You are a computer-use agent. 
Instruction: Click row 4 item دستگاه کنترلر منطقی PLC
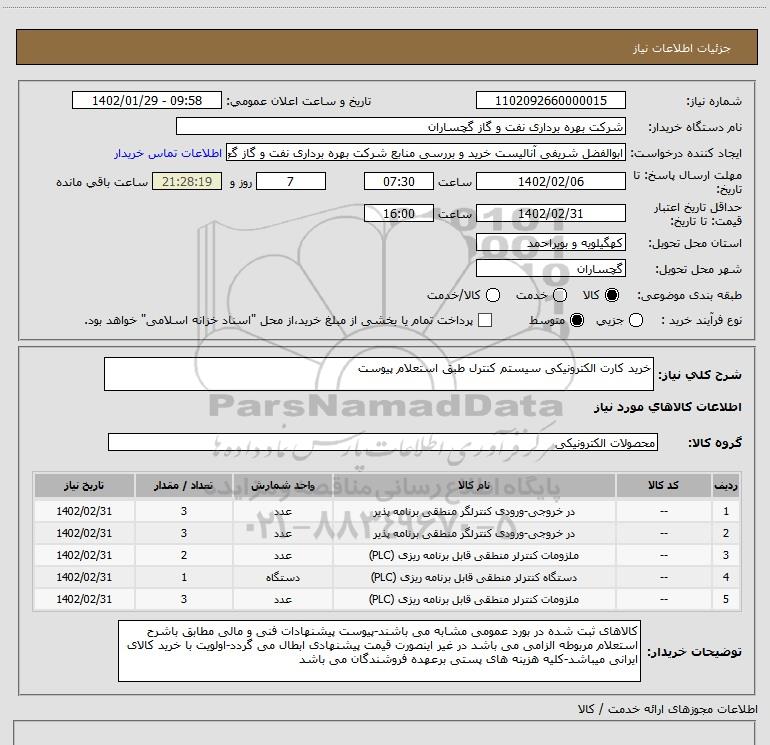(474, 578)
